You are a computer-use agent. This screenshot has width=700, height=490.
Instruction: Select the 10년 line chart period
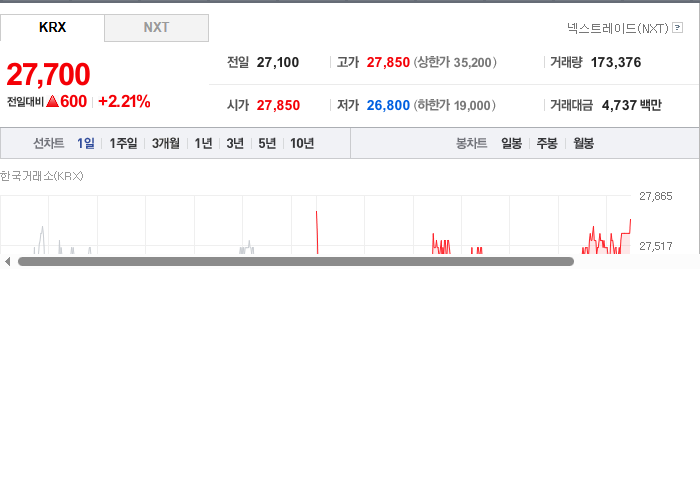click(302, 143)
